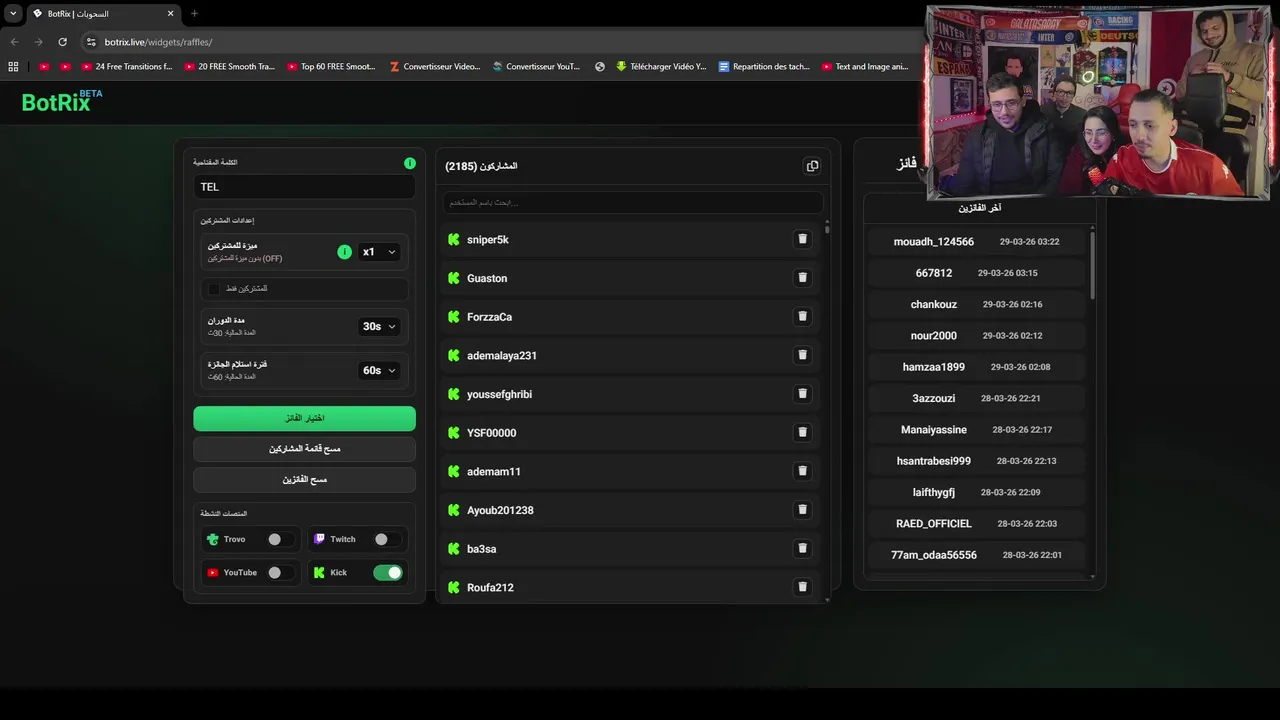Open 'Repartition des tach...' bookmark
The width and height of the screenshot is (1280, 720).
coord(764,67)
